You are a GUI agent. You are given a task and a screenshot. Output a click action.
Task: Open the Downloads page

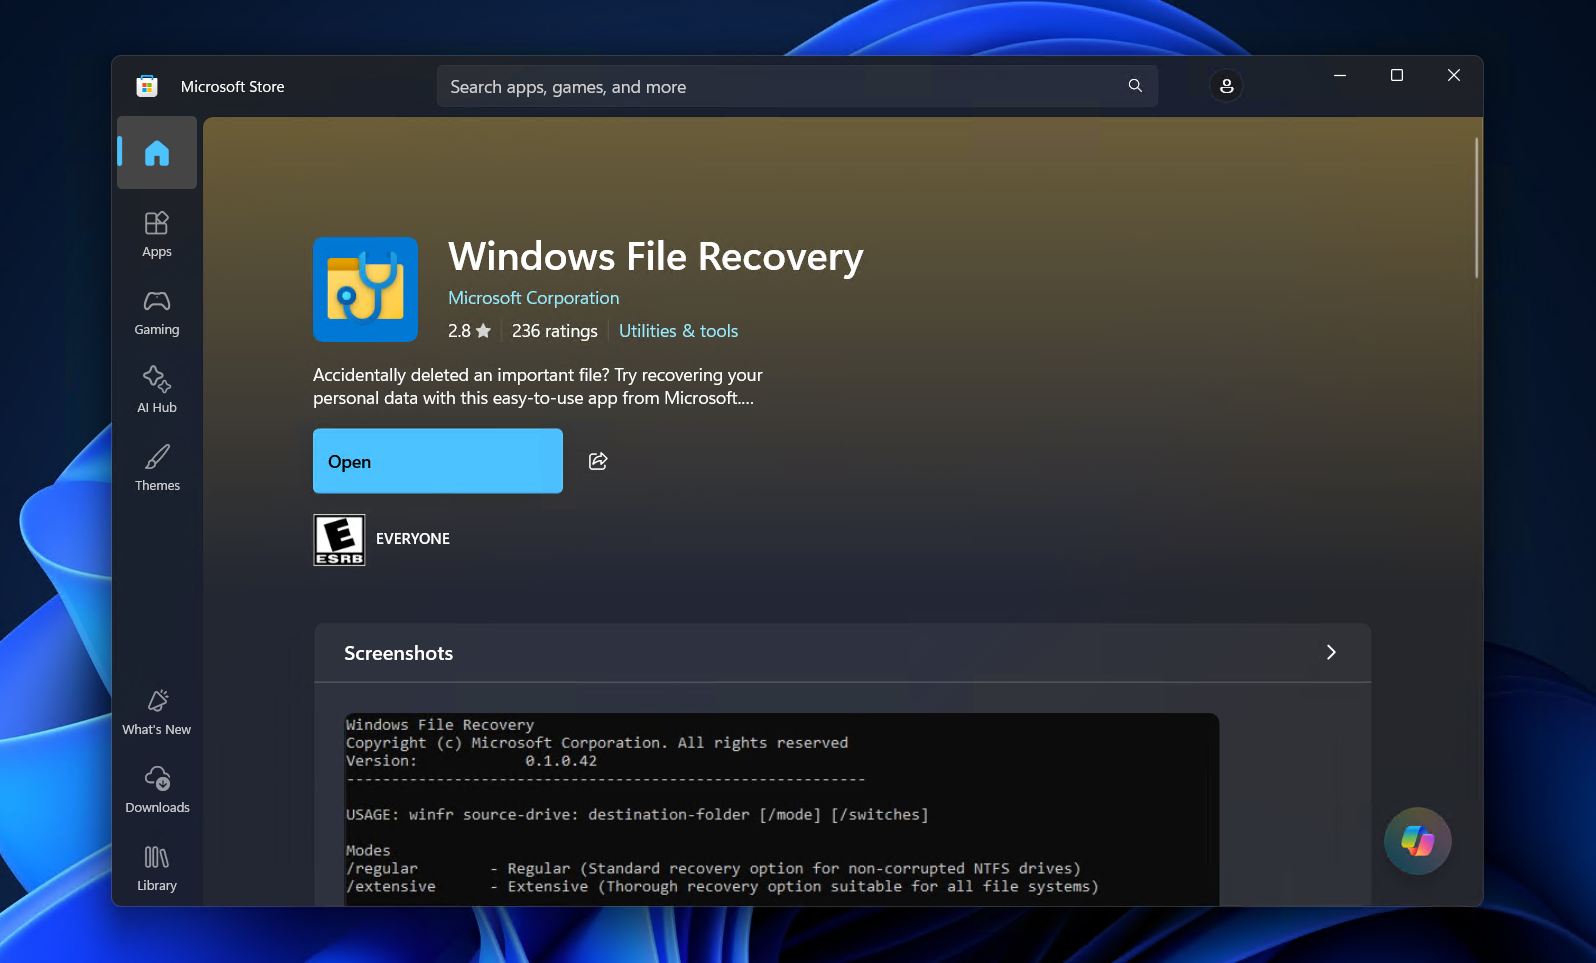pyautogui.click(x=157, y=790)
